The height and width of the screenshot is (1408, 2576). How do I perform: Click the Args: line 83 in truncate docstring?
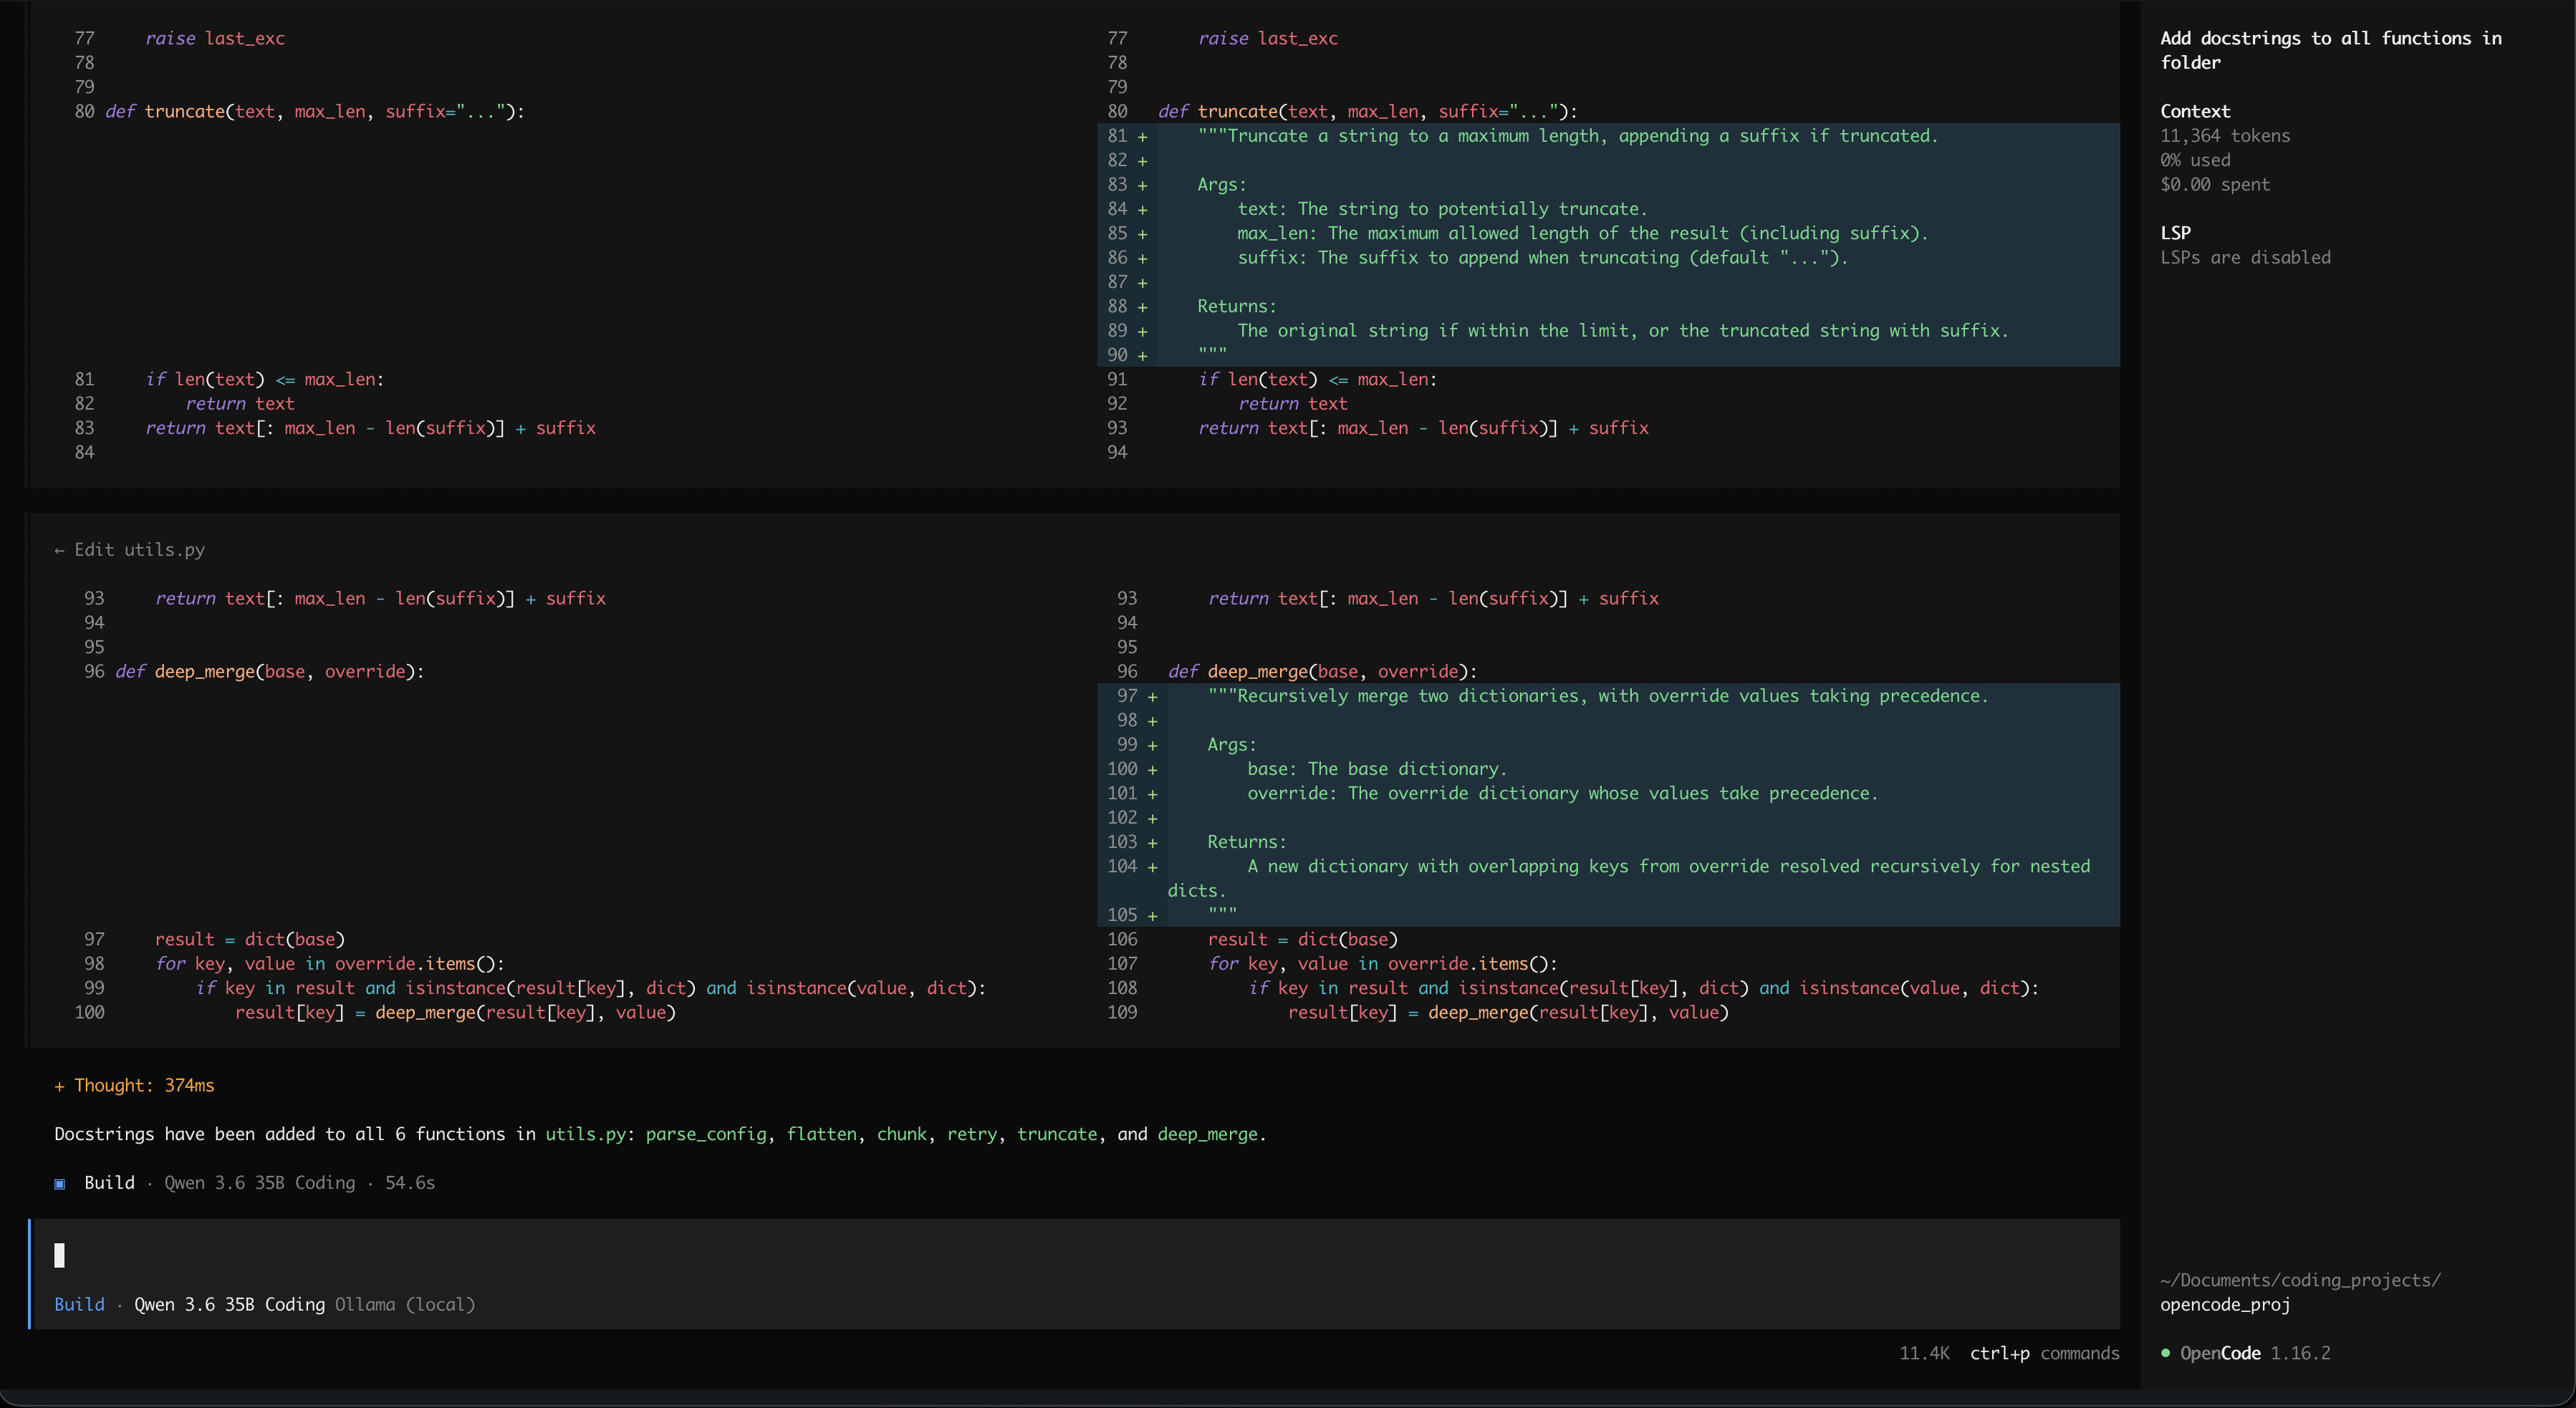[x=1222, y=184]
